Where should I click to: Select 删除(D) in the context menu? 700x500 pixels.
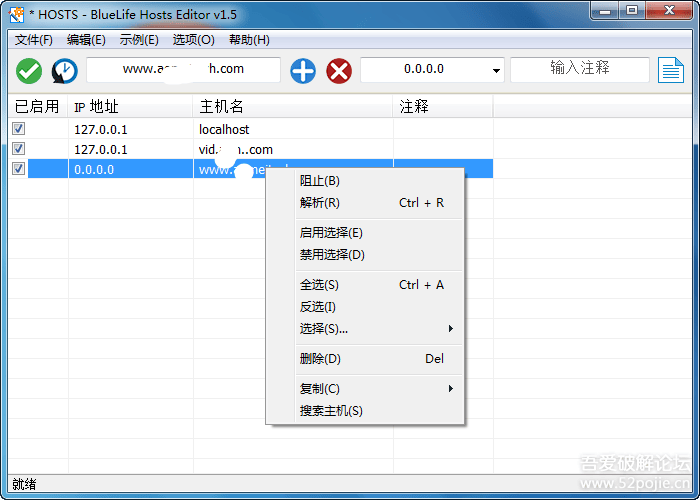pyautogui.click(x=320, y=359)
